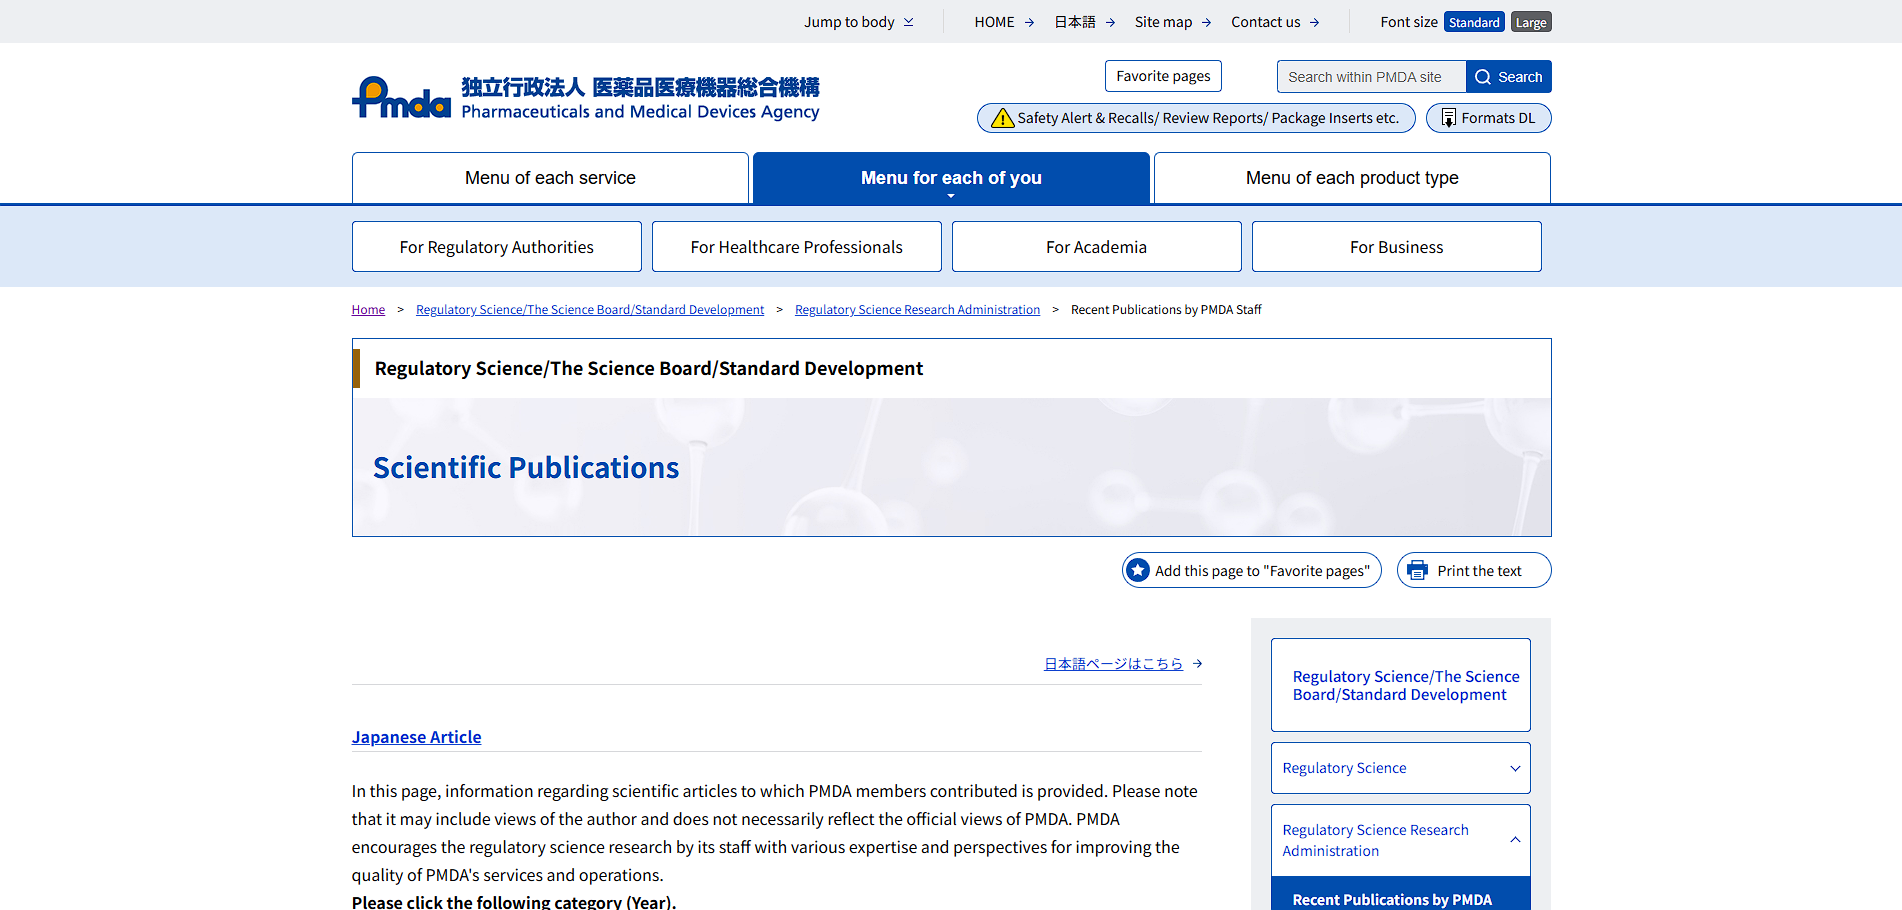Open the Favorite pages button
1902x910 pixels.
[x=1162, y=76]
